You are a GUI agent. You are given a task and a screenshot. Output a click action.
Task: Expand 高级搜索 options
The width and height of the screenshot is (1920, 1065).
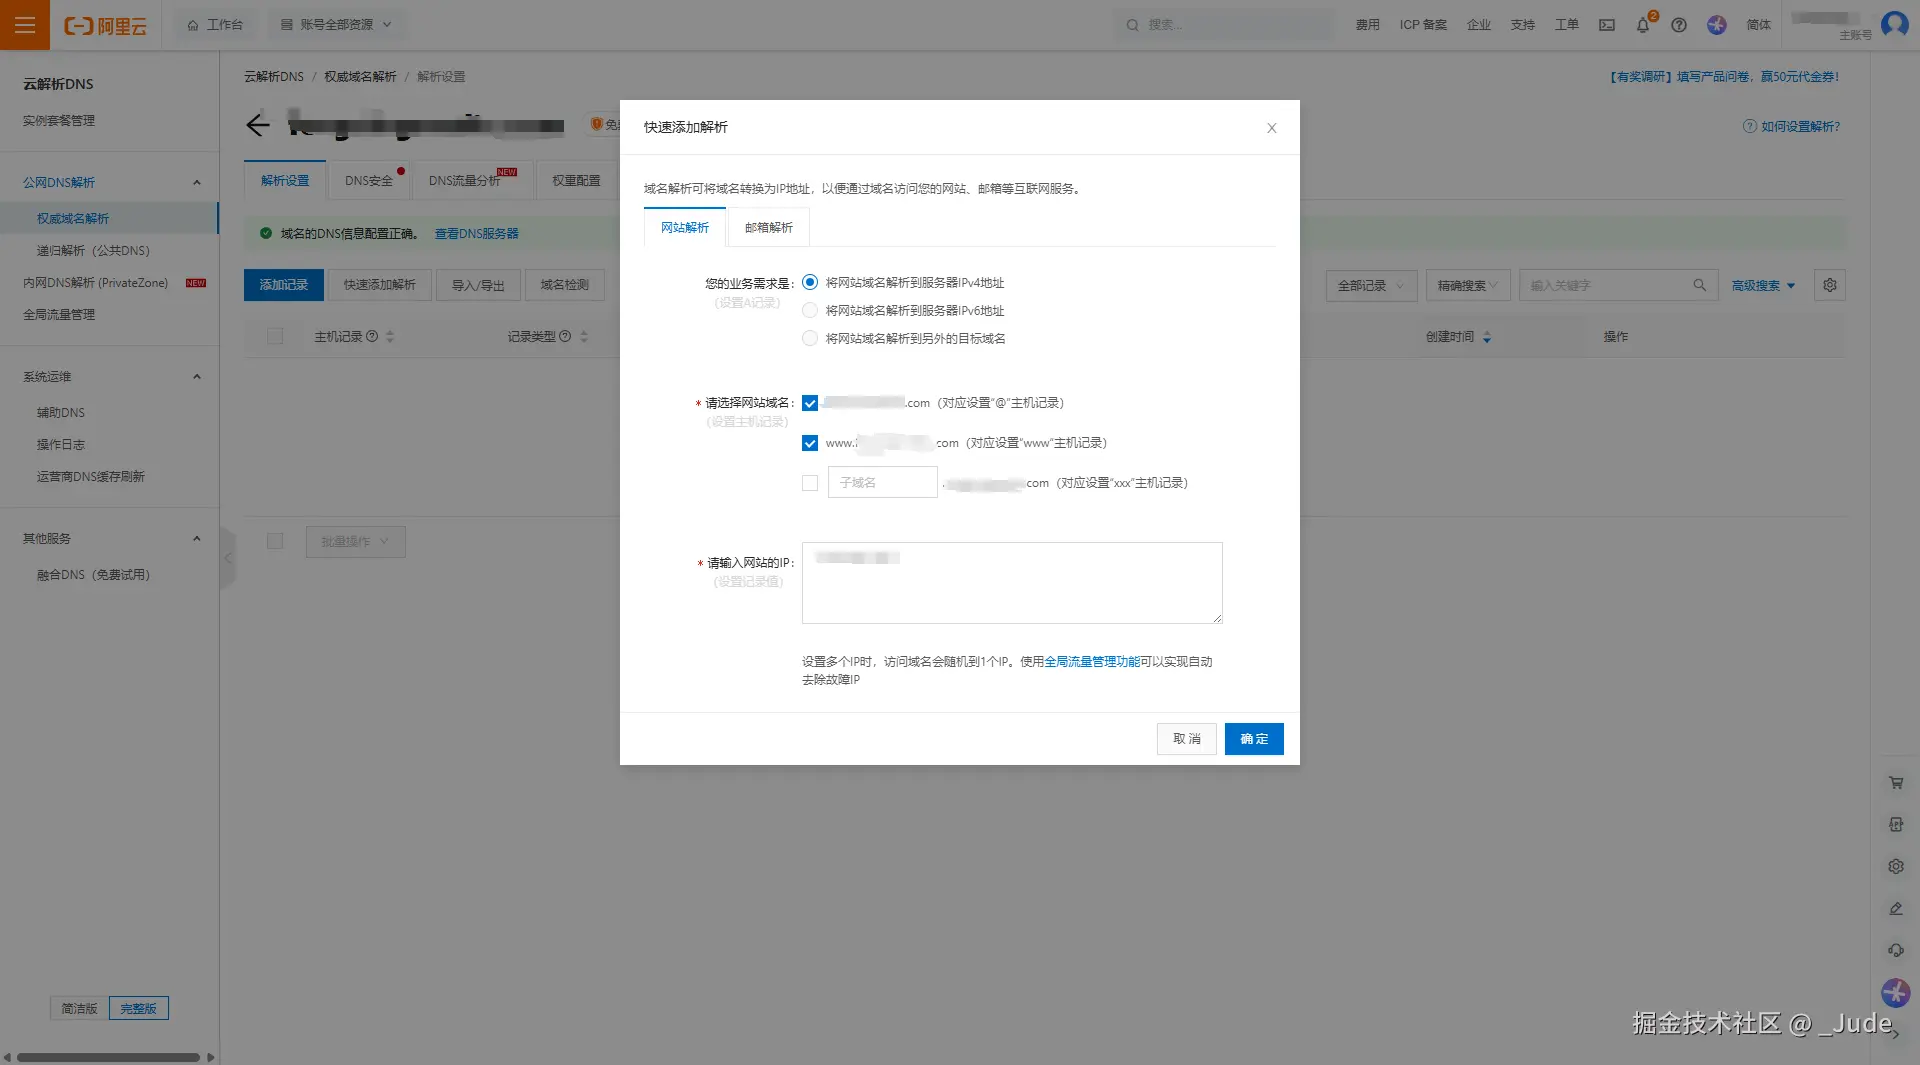[x=1763, y=285]
